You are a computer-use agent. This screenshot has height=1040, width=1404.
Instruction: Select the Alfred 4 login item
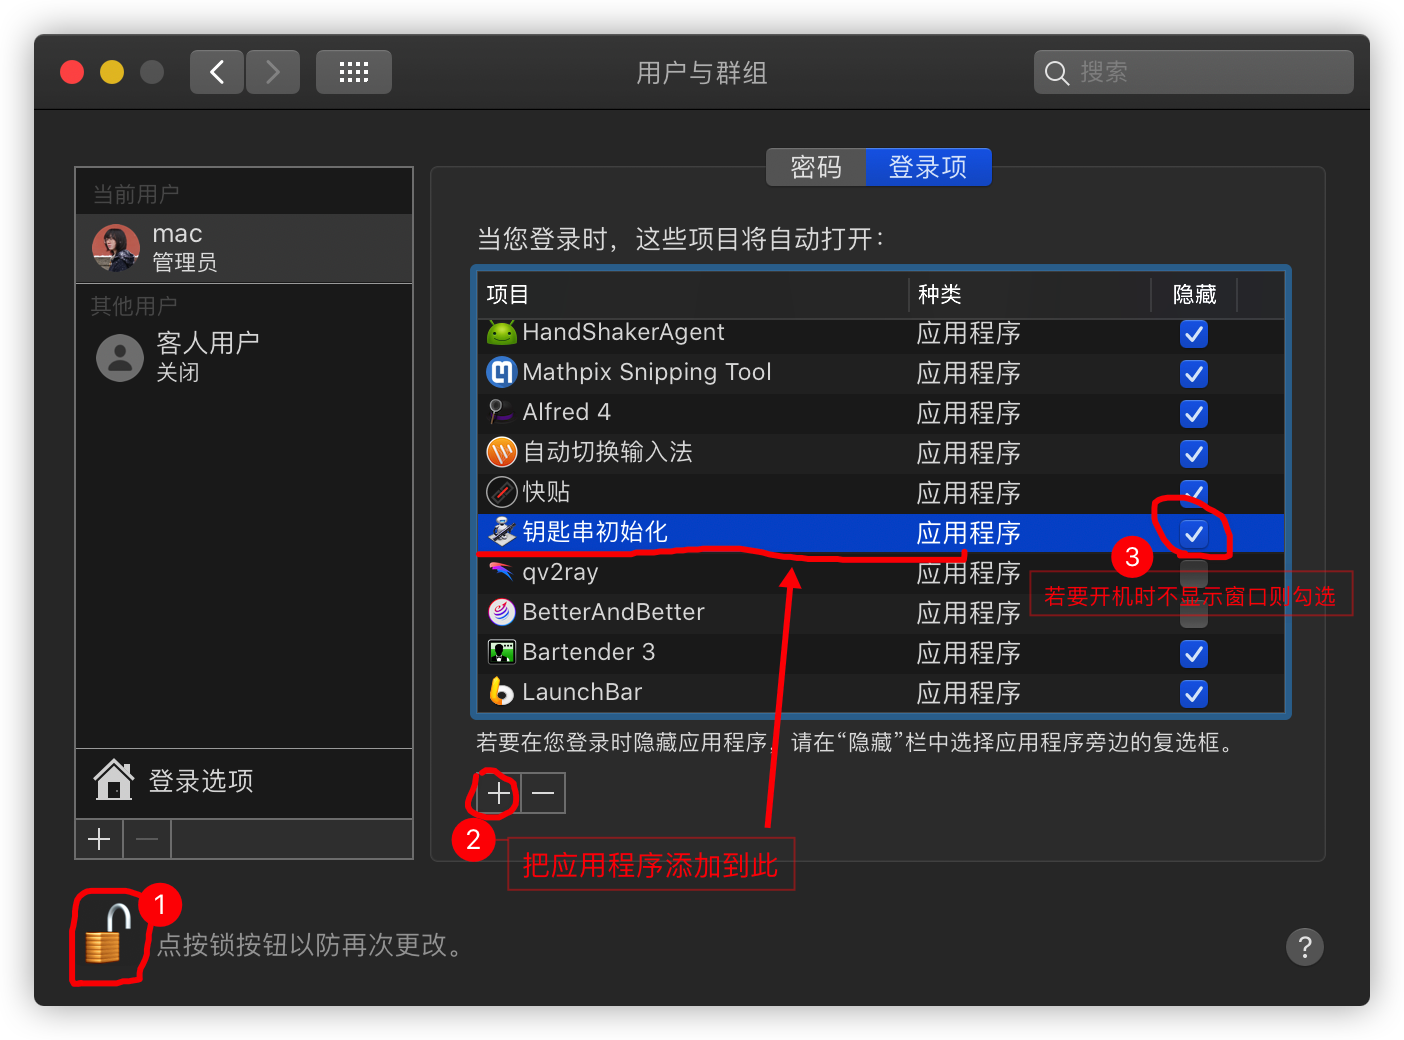pos(881,413)
